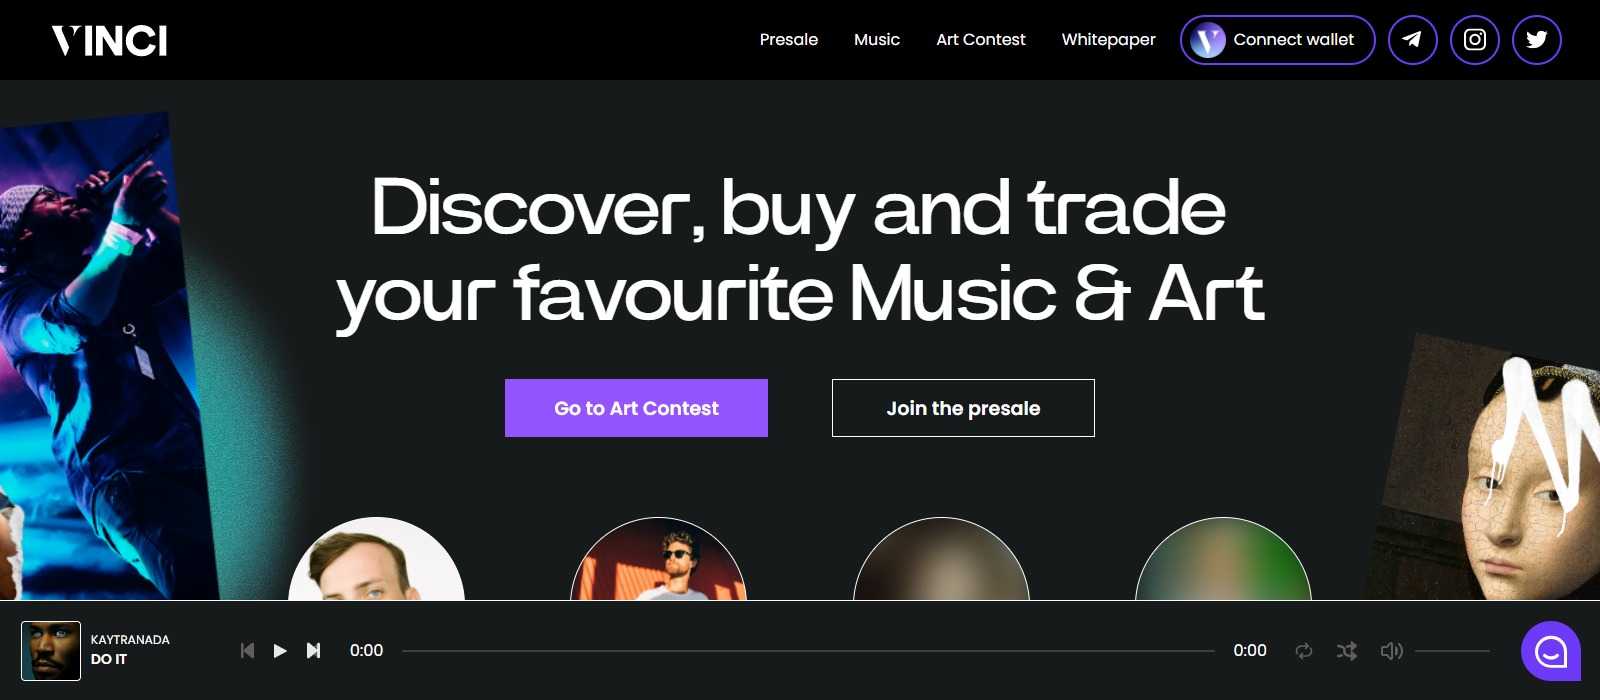Image resolution: width=1600 pixels, height=700 pixels.
Task: Open the Whitepaper nav link
Action: (1108, 40)
